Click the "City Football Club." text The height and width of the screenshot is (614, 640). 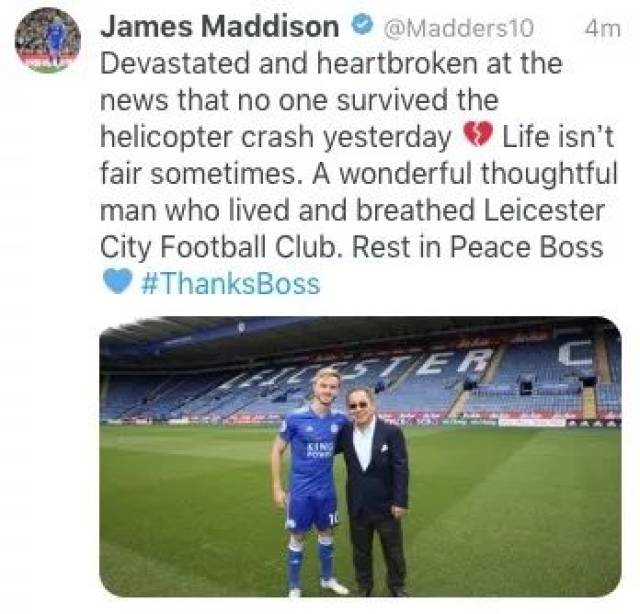coord(221,247)
